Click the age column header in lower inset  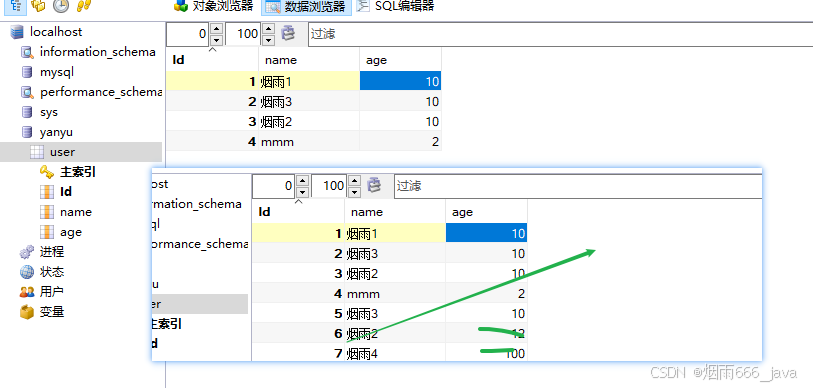click(486, 212)
